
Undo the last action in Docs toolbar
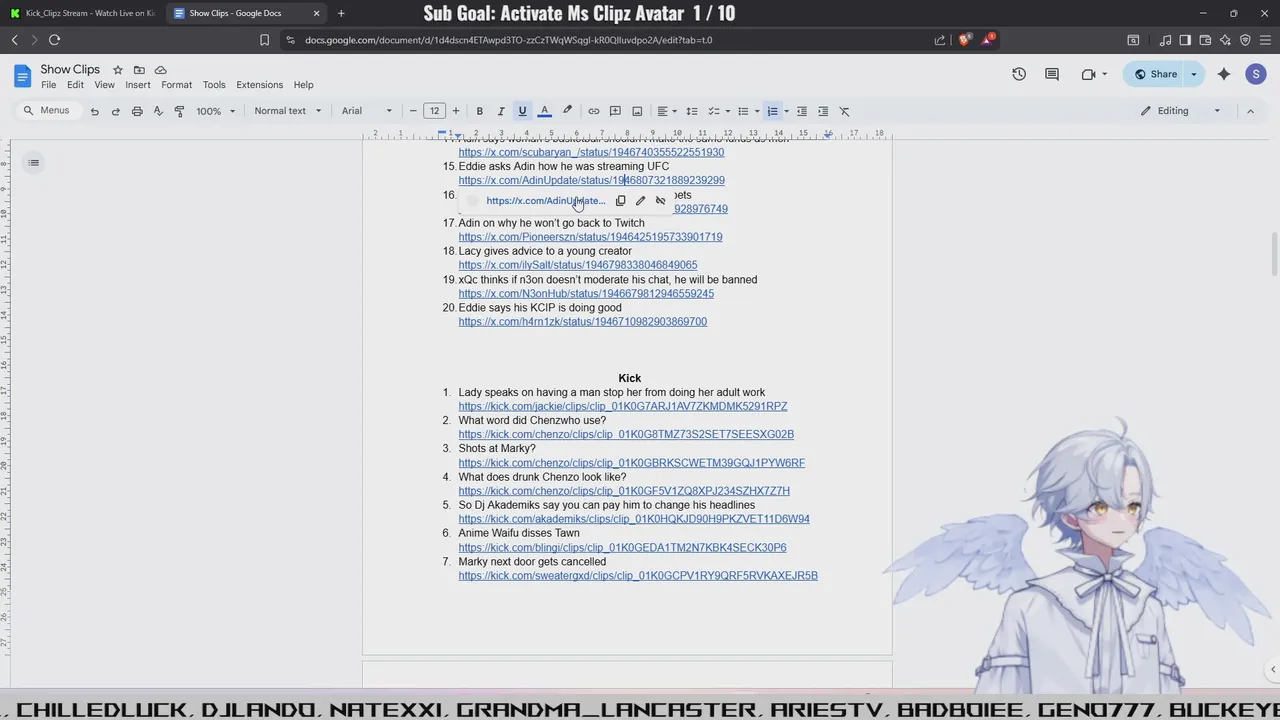[x=94, y=111]
